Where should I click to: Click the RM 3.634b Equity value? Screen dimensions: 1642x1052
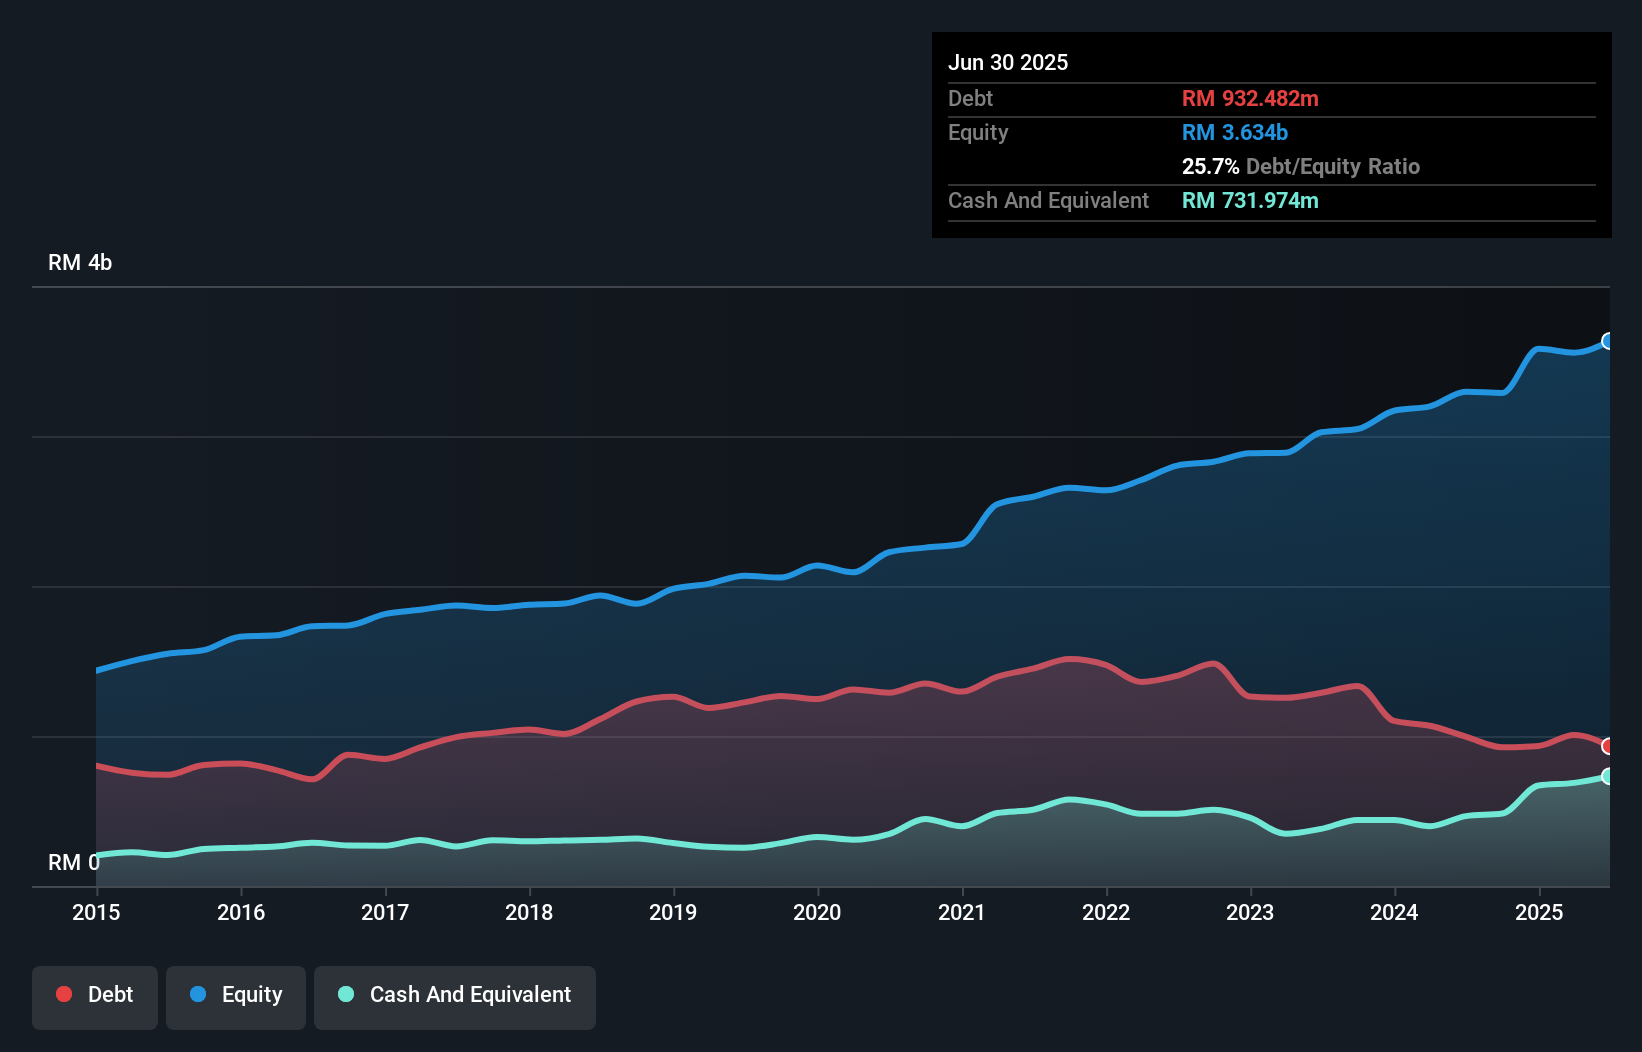pos(1234,132)
